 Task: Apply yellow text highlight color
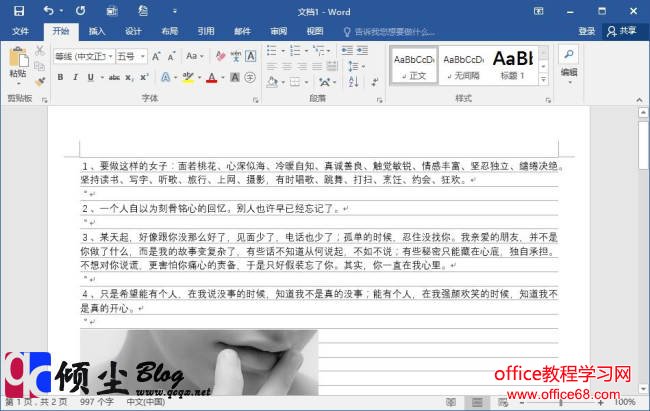pos(188,77)
